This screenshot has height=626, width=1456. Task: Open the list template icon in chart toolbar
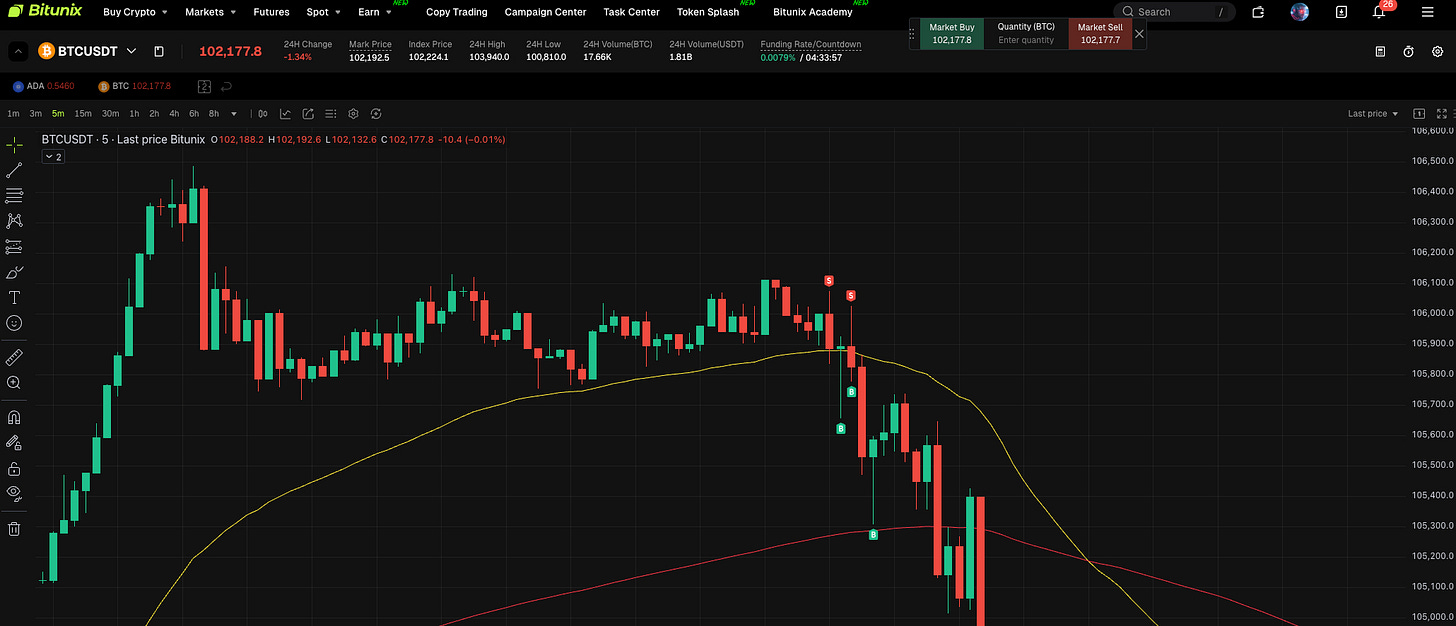click(x=331, y=114)
